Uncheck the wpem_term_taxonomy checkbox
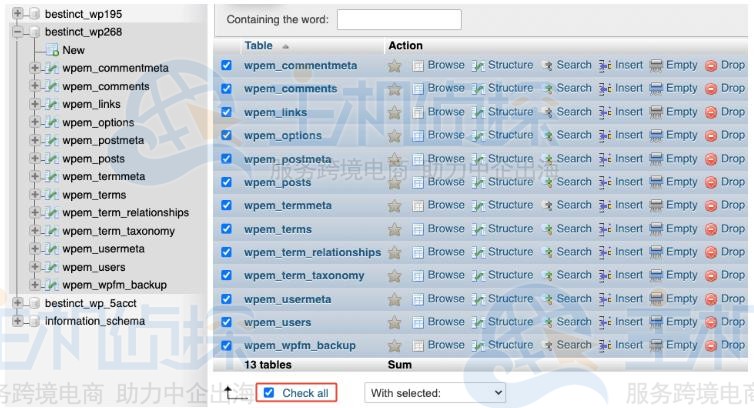This screenshot has width=754, height=408. (x=226, y=275)
